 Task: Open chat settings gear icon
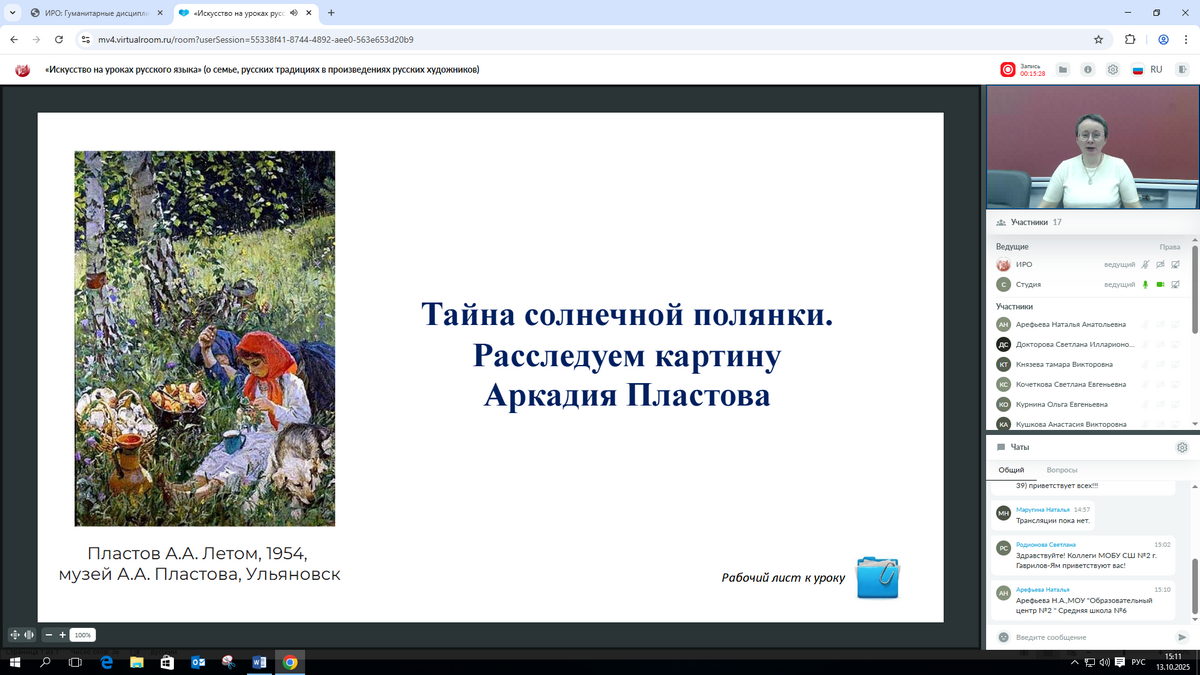tap(1182, 448)
